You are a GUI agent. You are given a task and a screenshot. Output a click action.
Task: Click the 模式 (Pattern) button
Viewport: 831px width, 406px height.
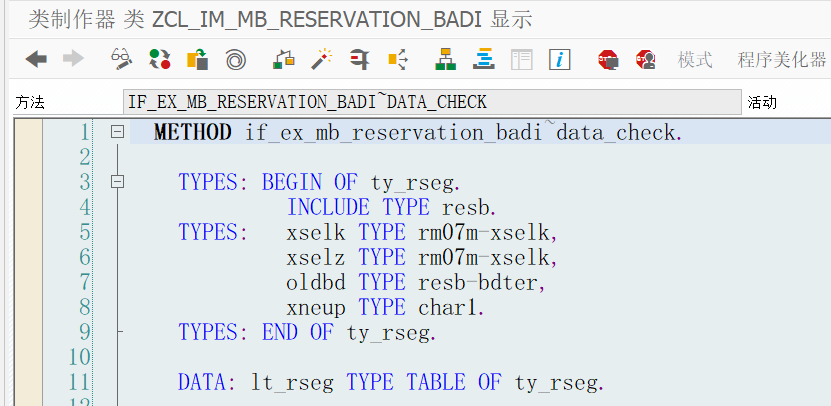tap(695, 59)
